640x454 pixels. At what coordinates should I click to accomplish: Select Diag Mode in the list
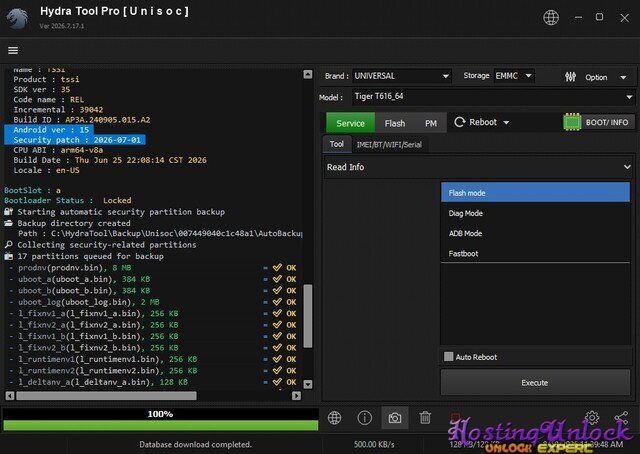pyautogui.click(x=535, y=213)
